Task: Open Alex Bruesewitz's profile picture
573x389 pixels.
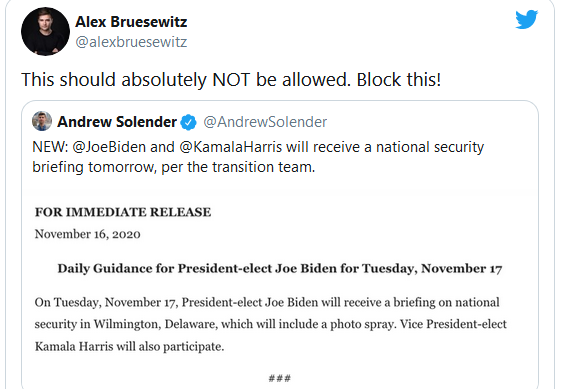Action: [45, 31]
